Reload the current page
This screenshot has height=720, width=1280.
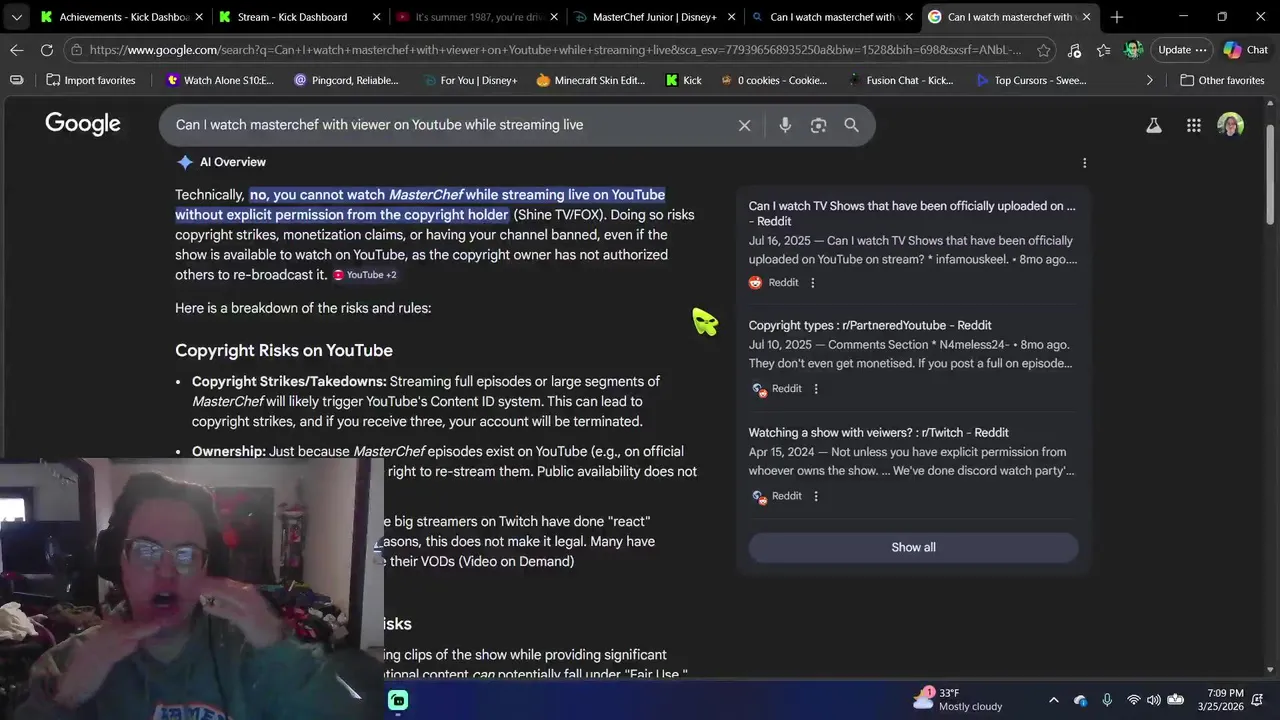click(x=47, y=50)
